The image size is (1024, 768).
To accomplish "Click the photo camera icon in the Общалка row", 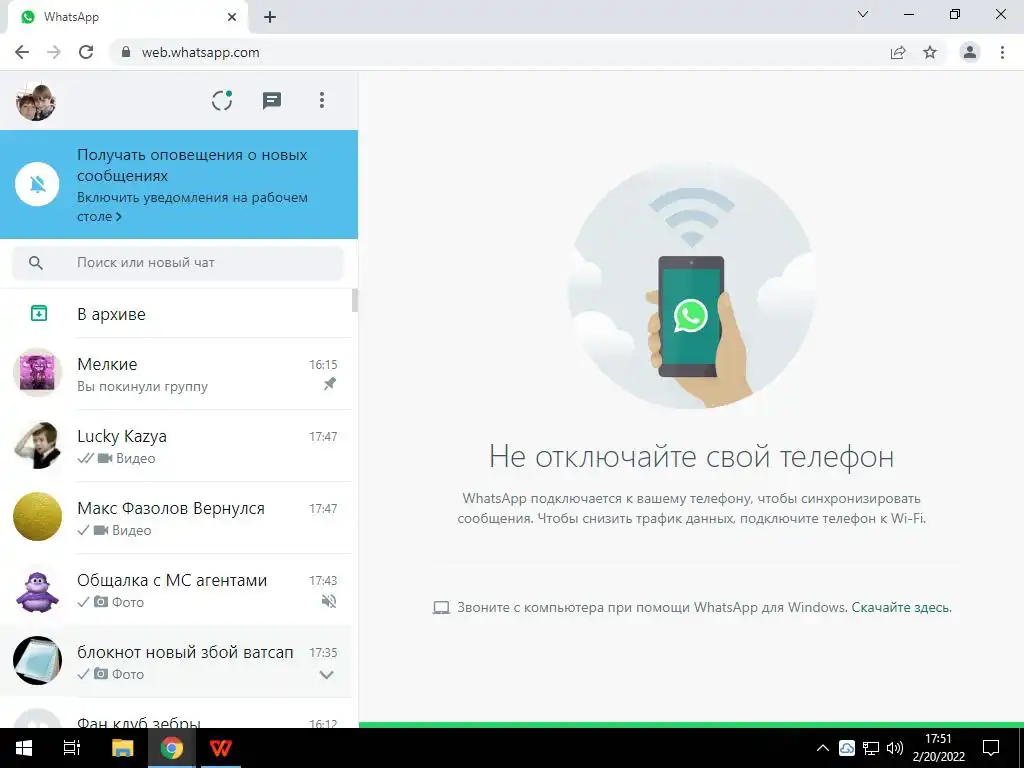I will pyautogui.click(x=101, y=601).
